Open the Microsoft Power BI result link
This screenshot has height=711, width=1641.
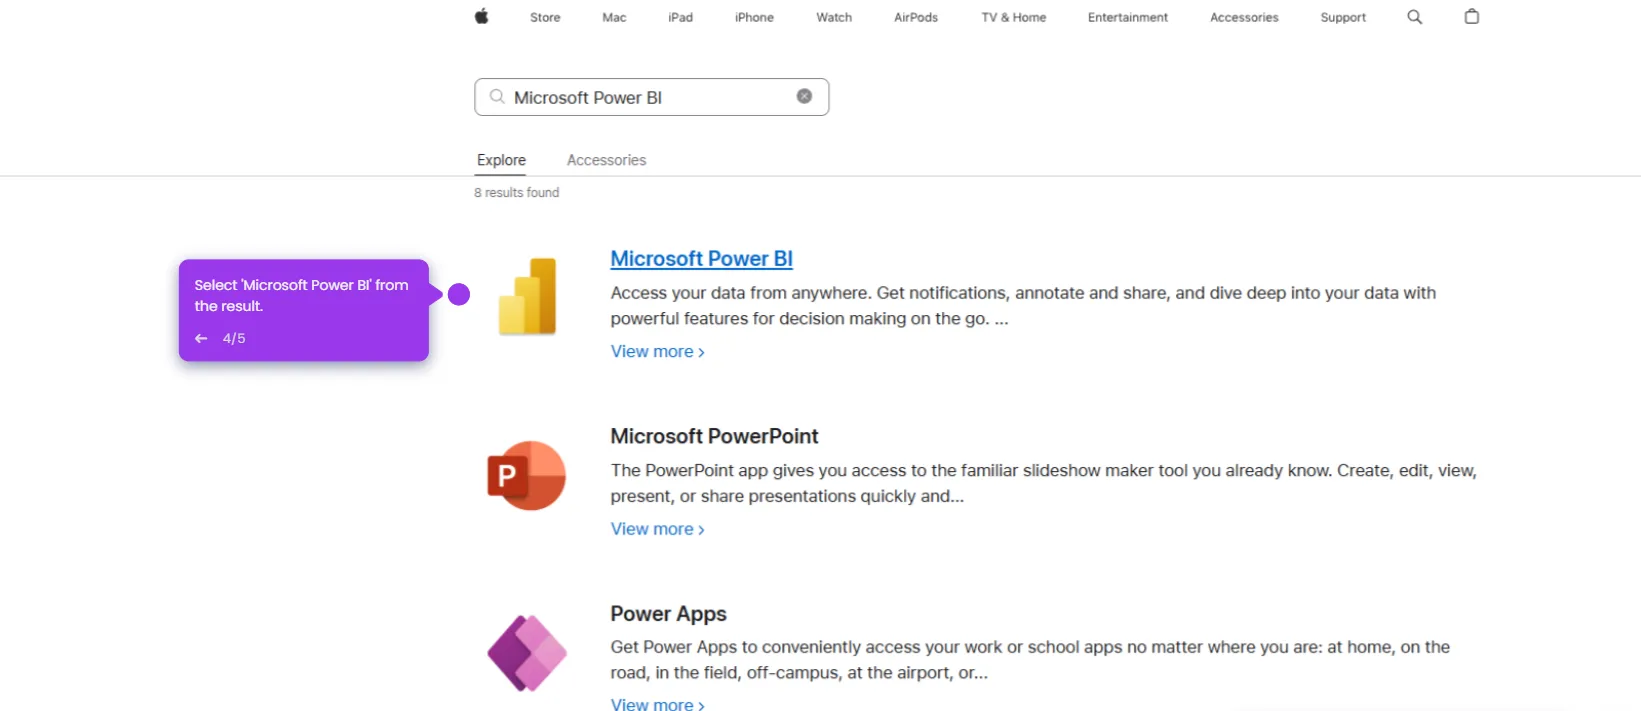pyautogui.click(x=701, y=258)
